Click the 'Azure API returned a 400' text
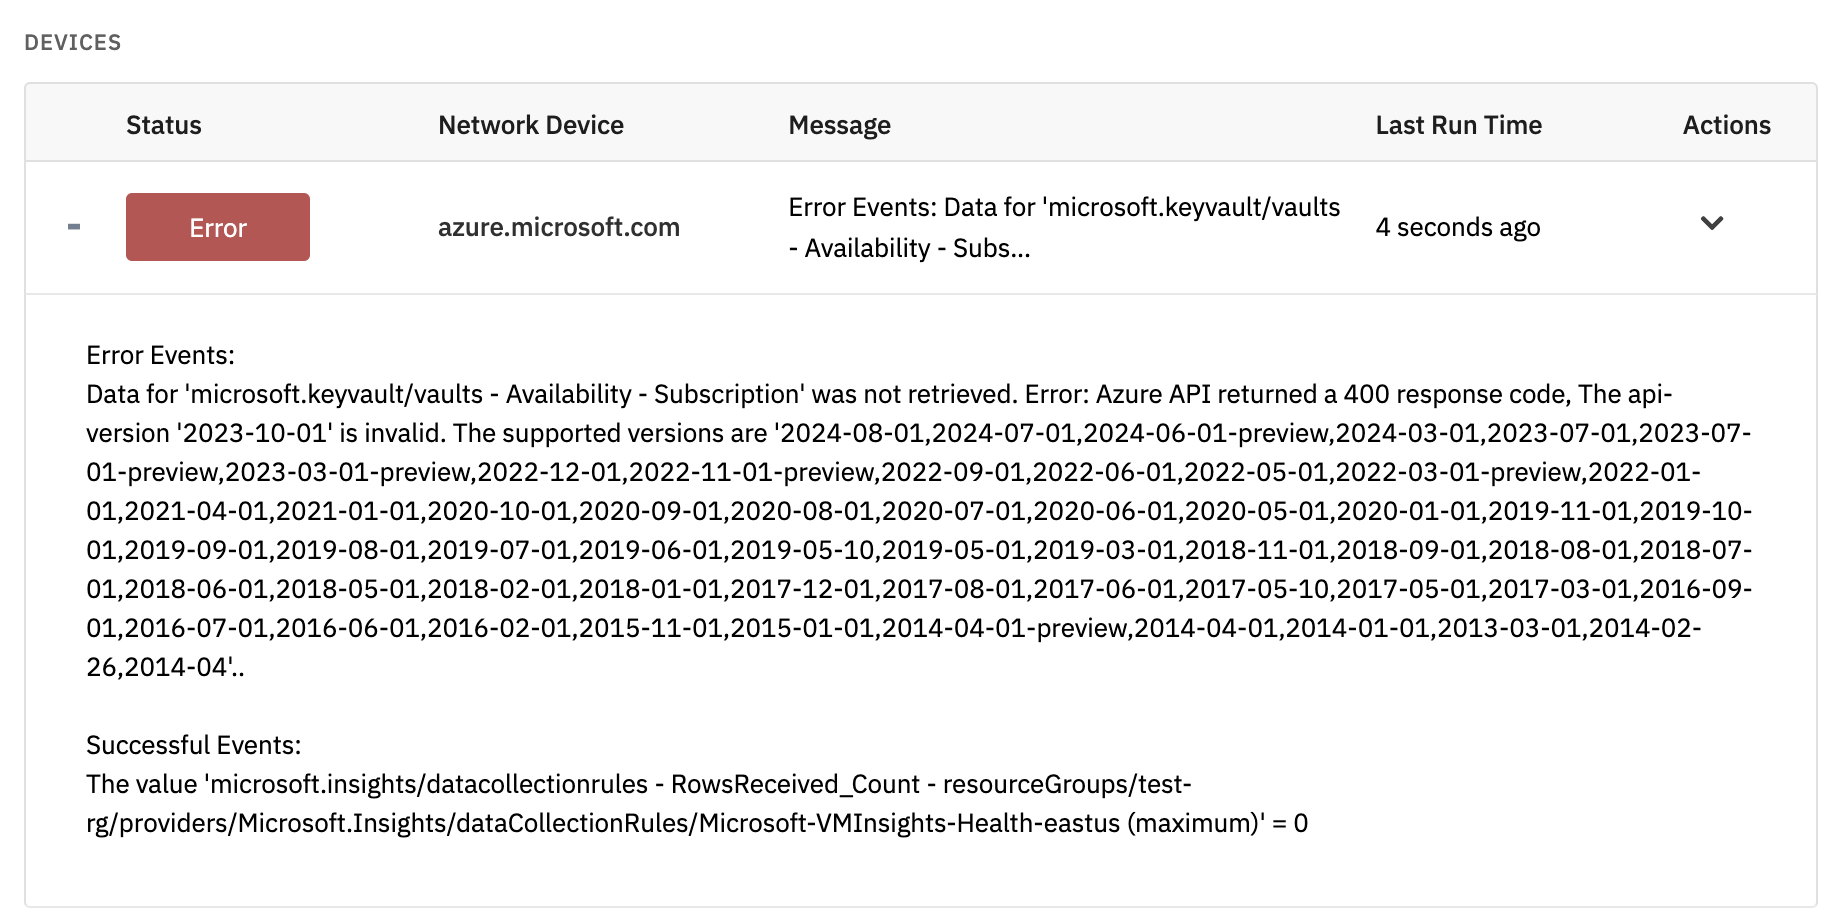This screenshot has width=1838, height=922. (x=1236, y=394)
